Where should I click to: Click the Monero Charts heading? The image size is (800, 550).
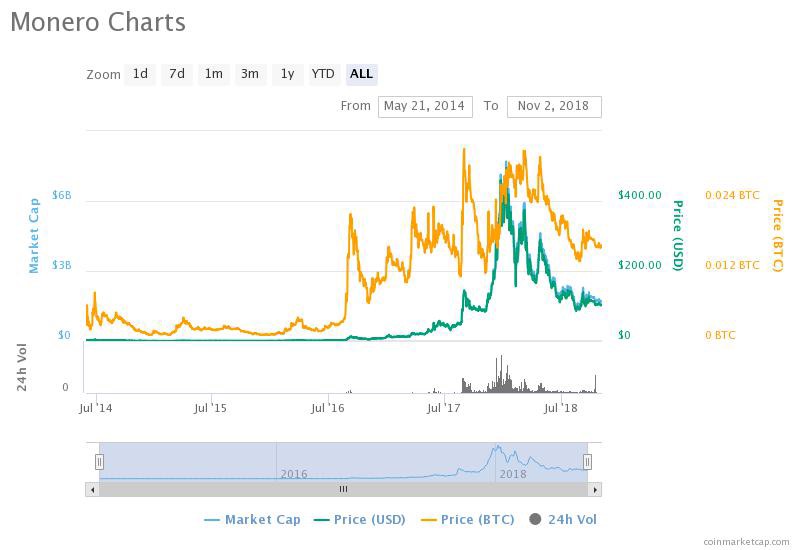98,22
